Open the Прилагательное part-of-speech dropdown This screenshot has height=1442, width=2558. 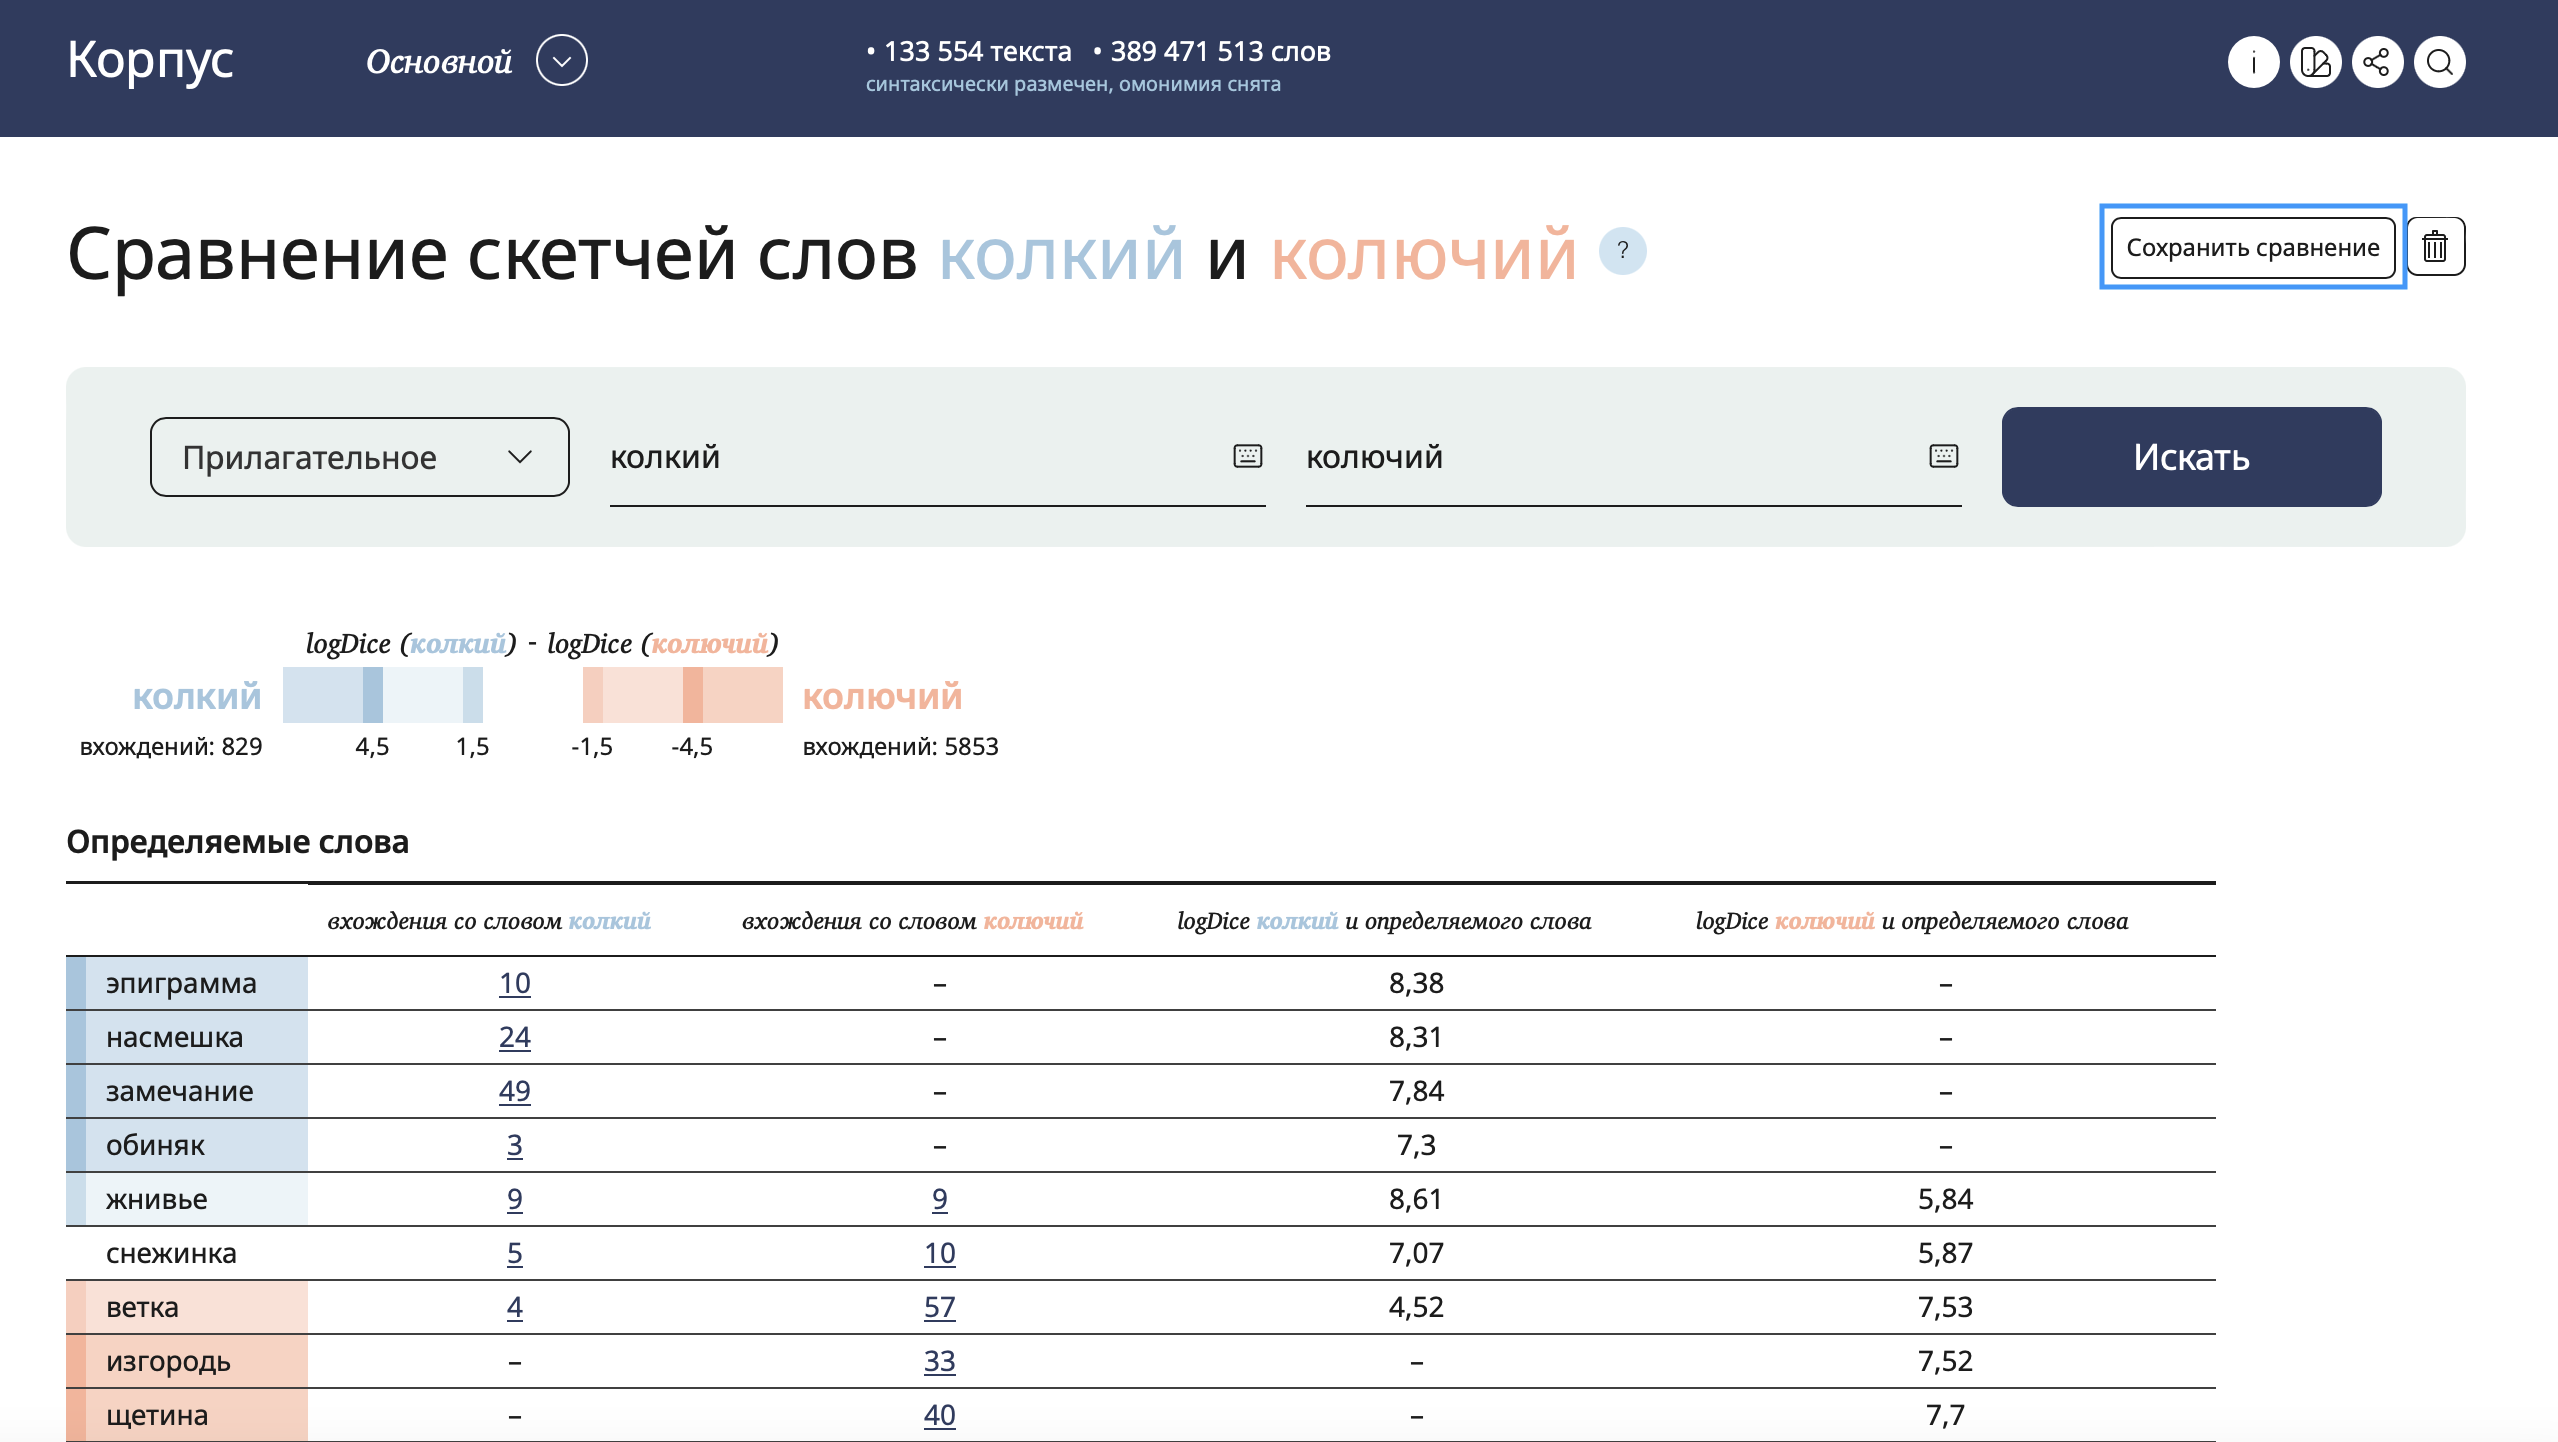(x=359, y=457)
